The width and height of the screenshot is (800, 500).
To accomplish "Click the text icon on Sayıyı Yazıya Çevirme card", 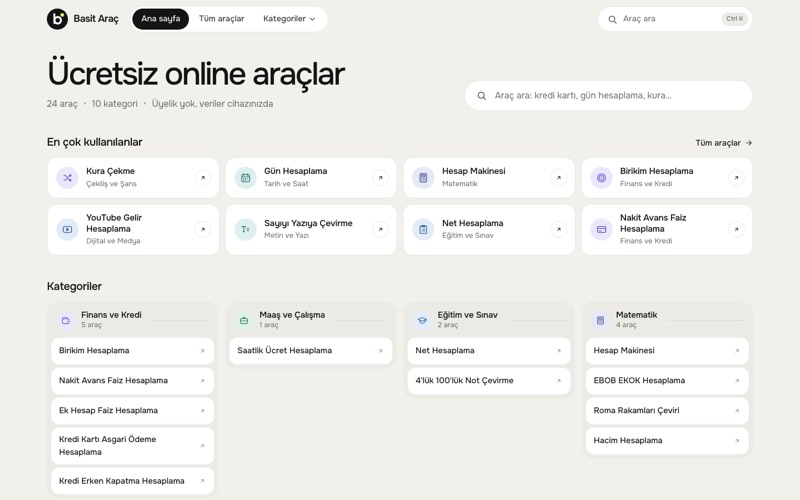I will click(x=245, y=229).
